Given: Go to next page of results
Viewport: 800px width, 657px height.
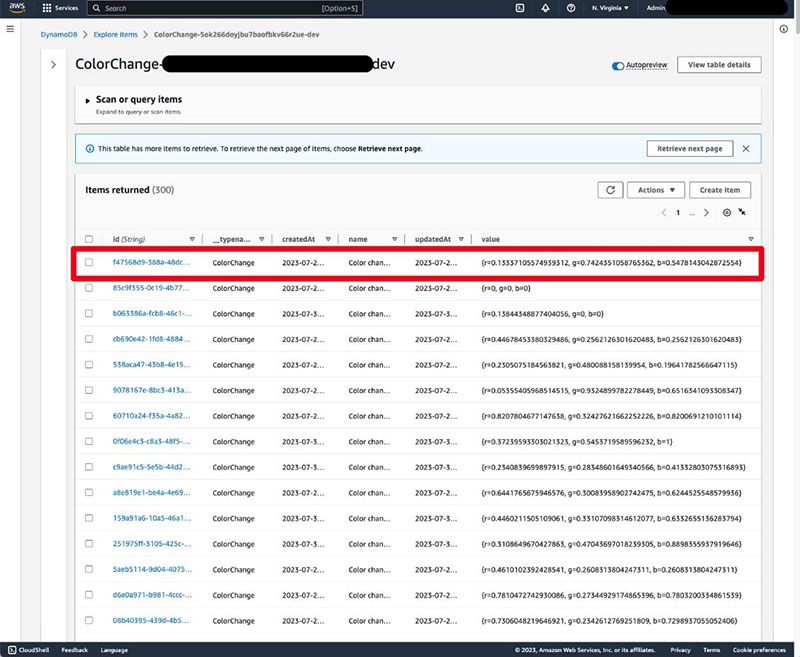Looking at the screenshot, I should tap(706, 213).
